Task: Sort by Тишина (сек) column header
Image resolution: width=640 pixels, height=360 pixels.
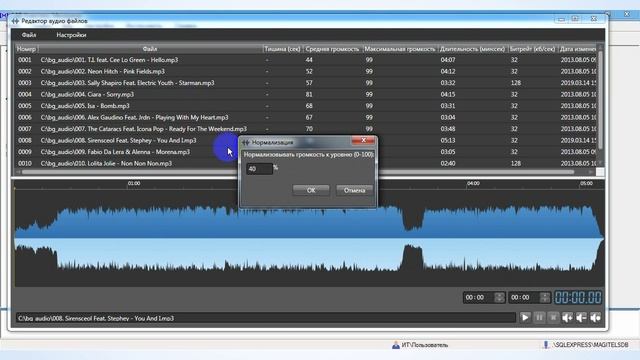Action: (x=282, y=49)
